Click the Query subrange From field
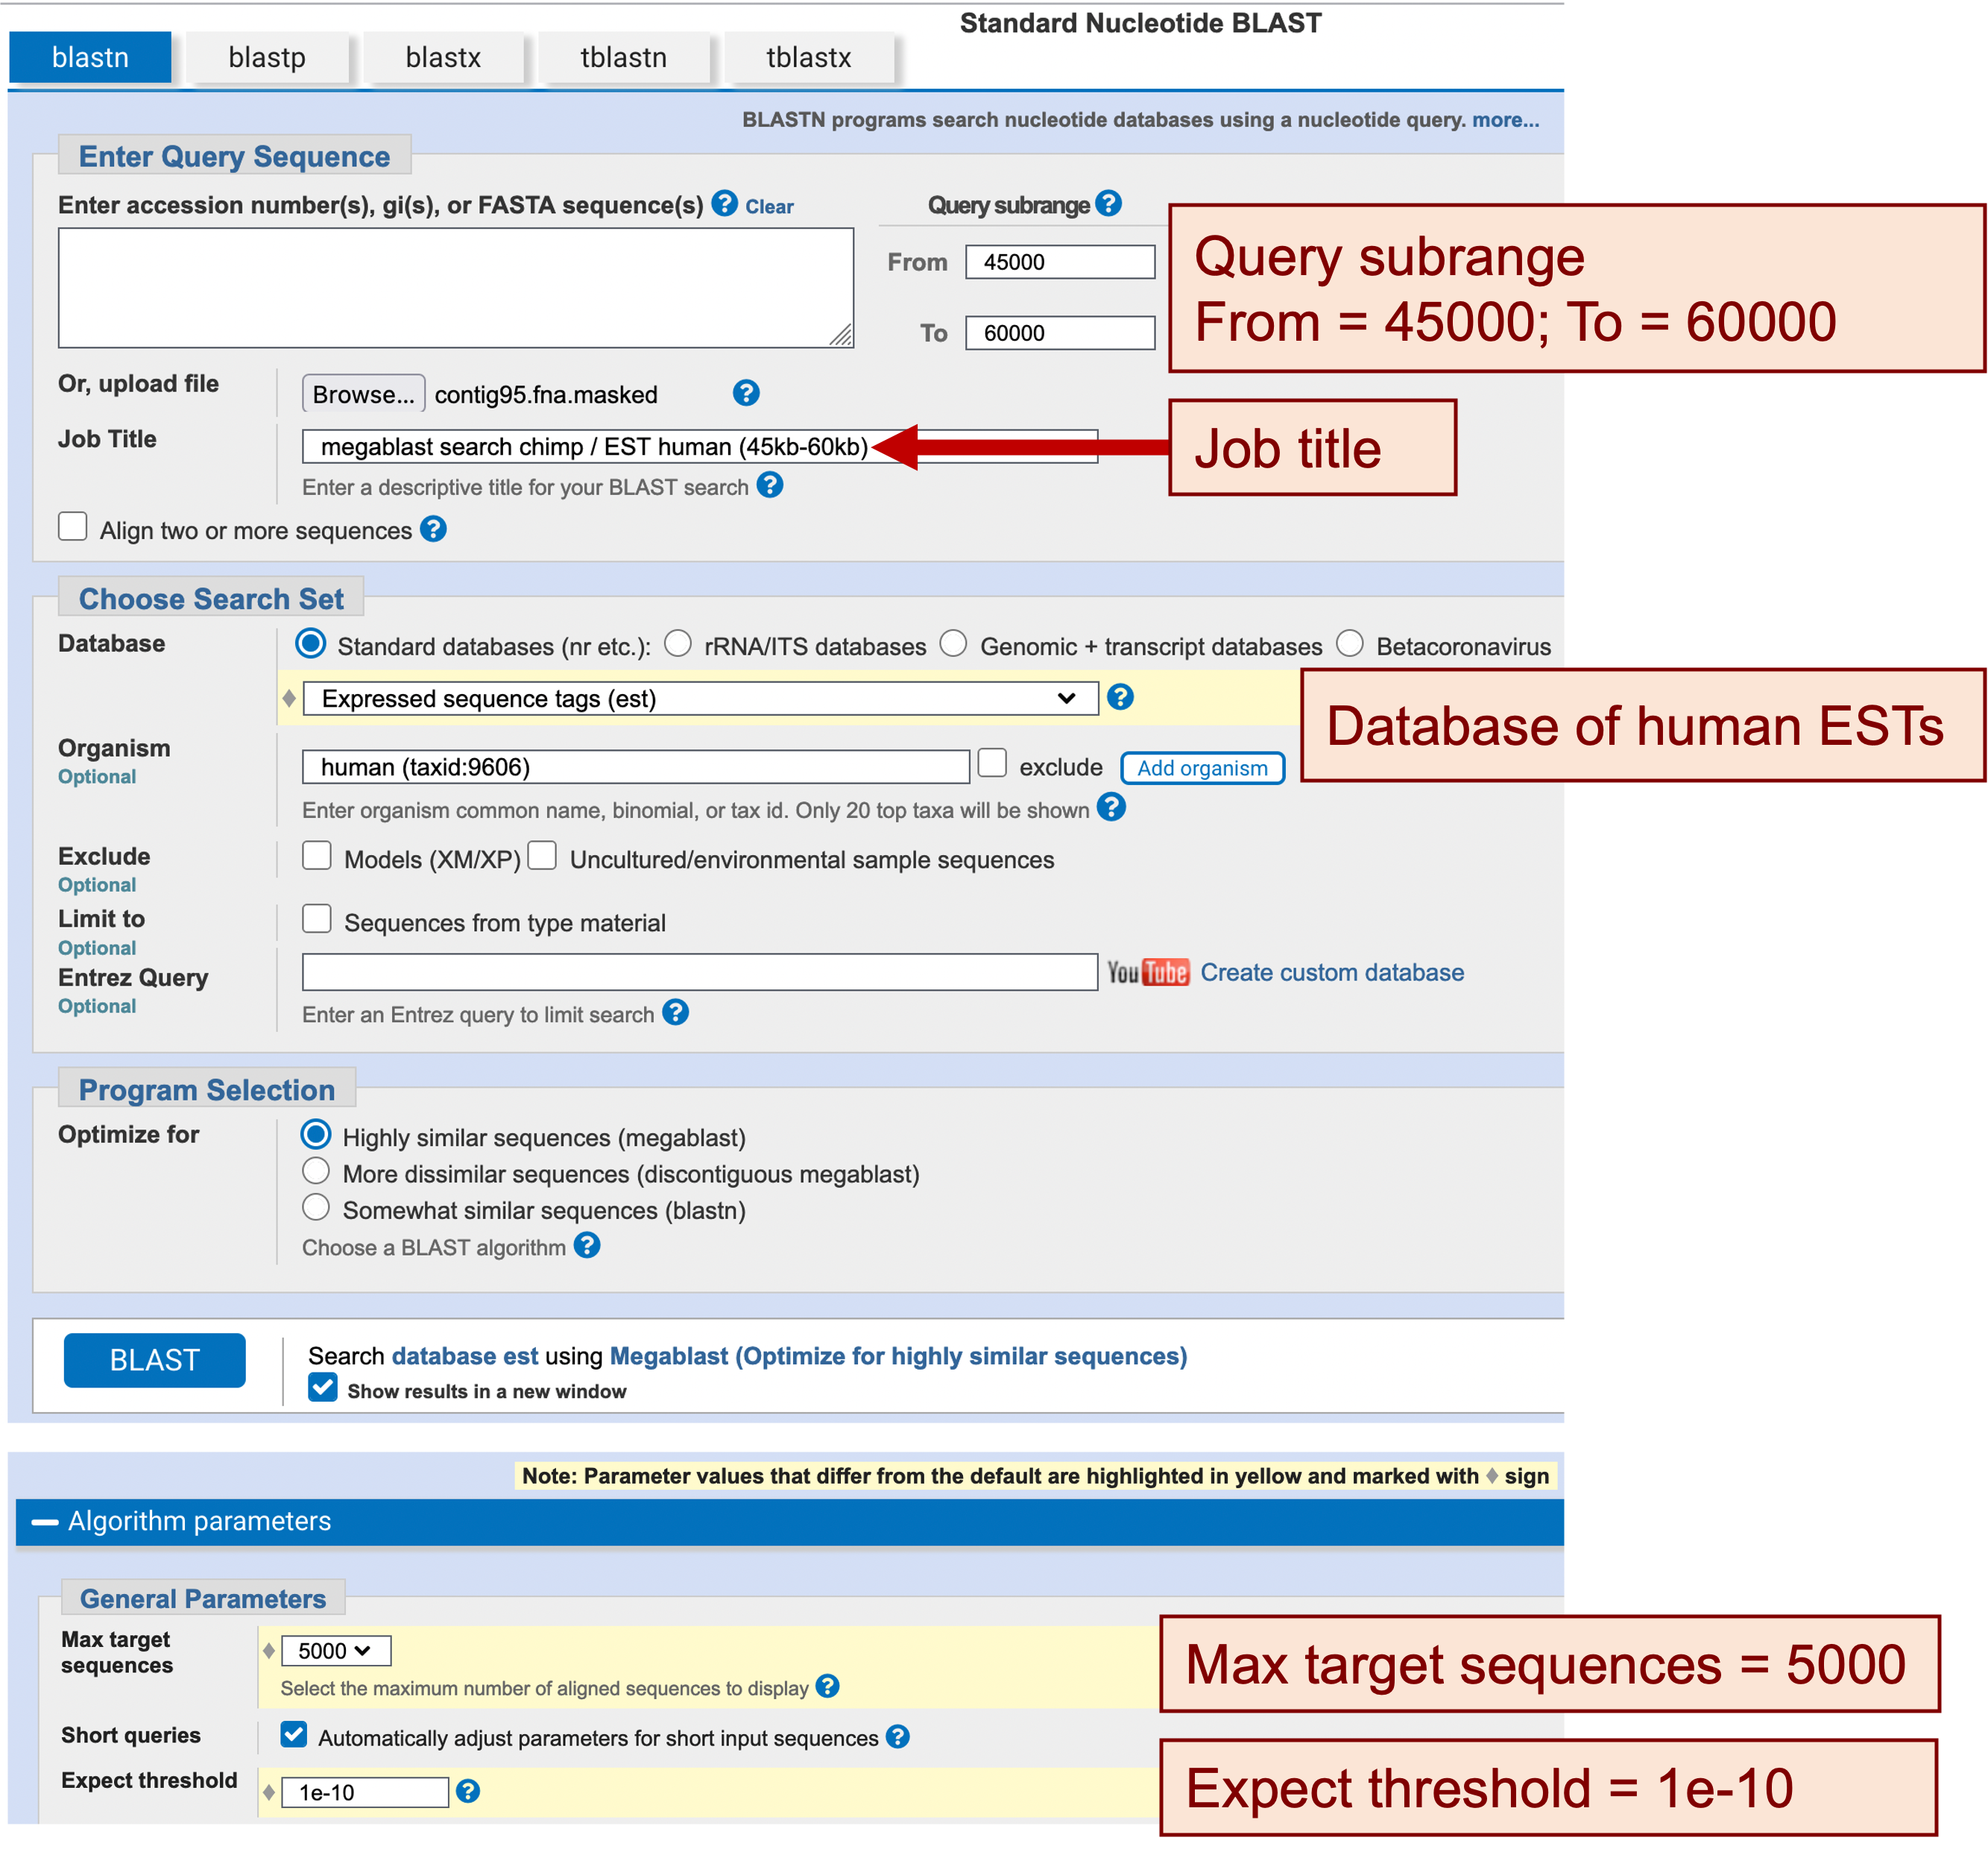The height and width of the screenshot is (1855, 1988). tap(1060, 262)
